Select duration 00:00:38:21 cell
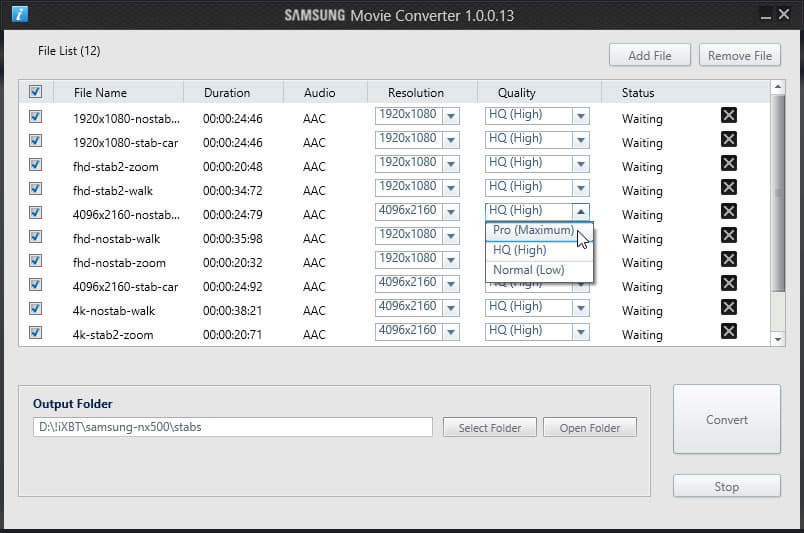 (232, 310)
